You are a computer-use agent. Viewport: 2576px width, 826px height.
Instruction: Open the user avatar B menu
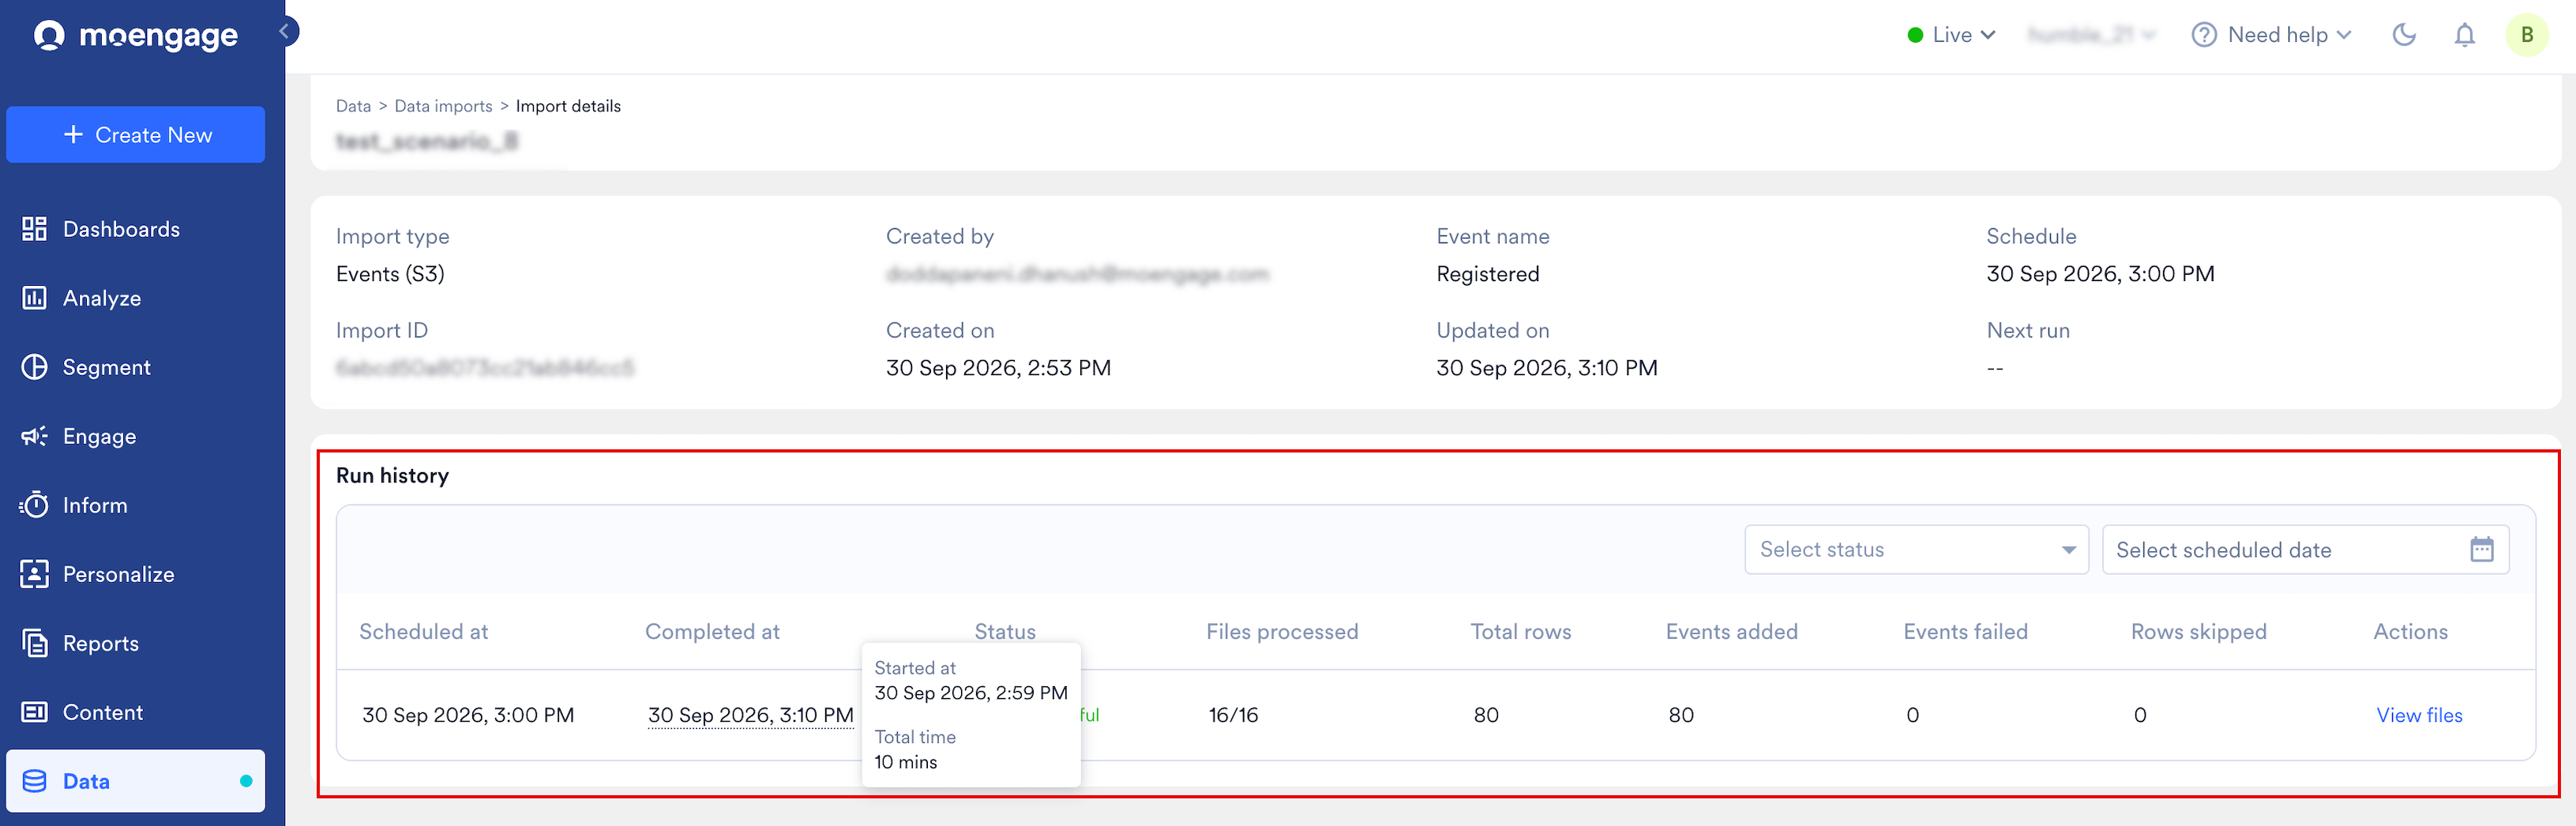pyautogui.click(x=2527, y=35)
